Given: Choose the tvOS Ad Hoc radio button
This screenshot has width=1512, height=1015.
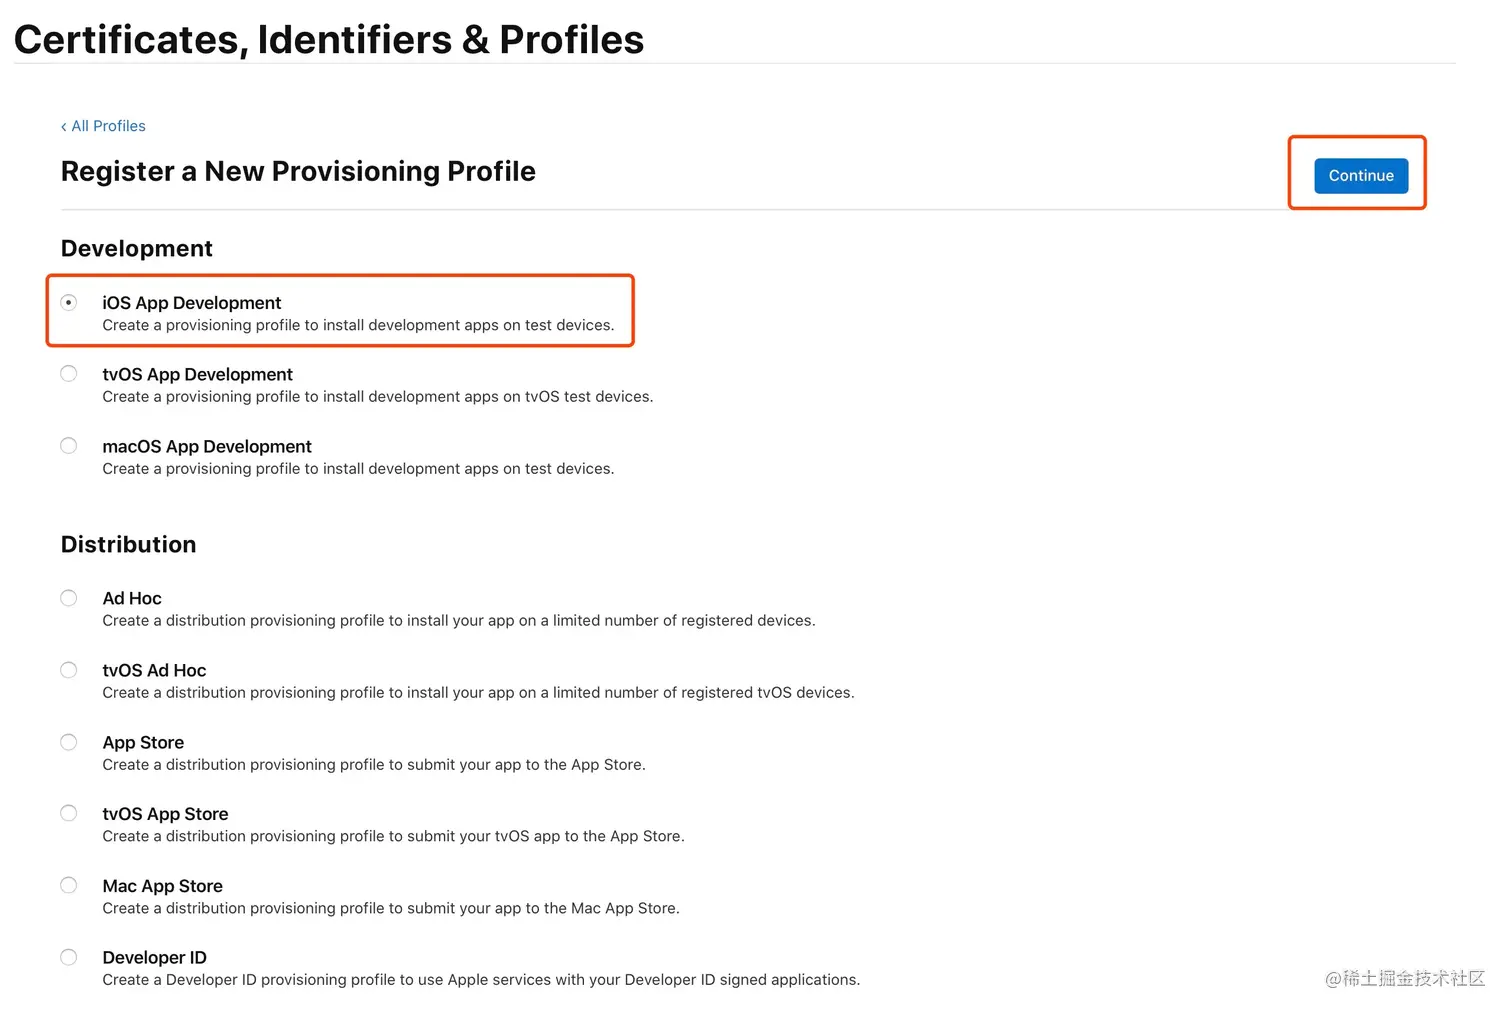Looking at the screenshot, I should click(69, 670).
